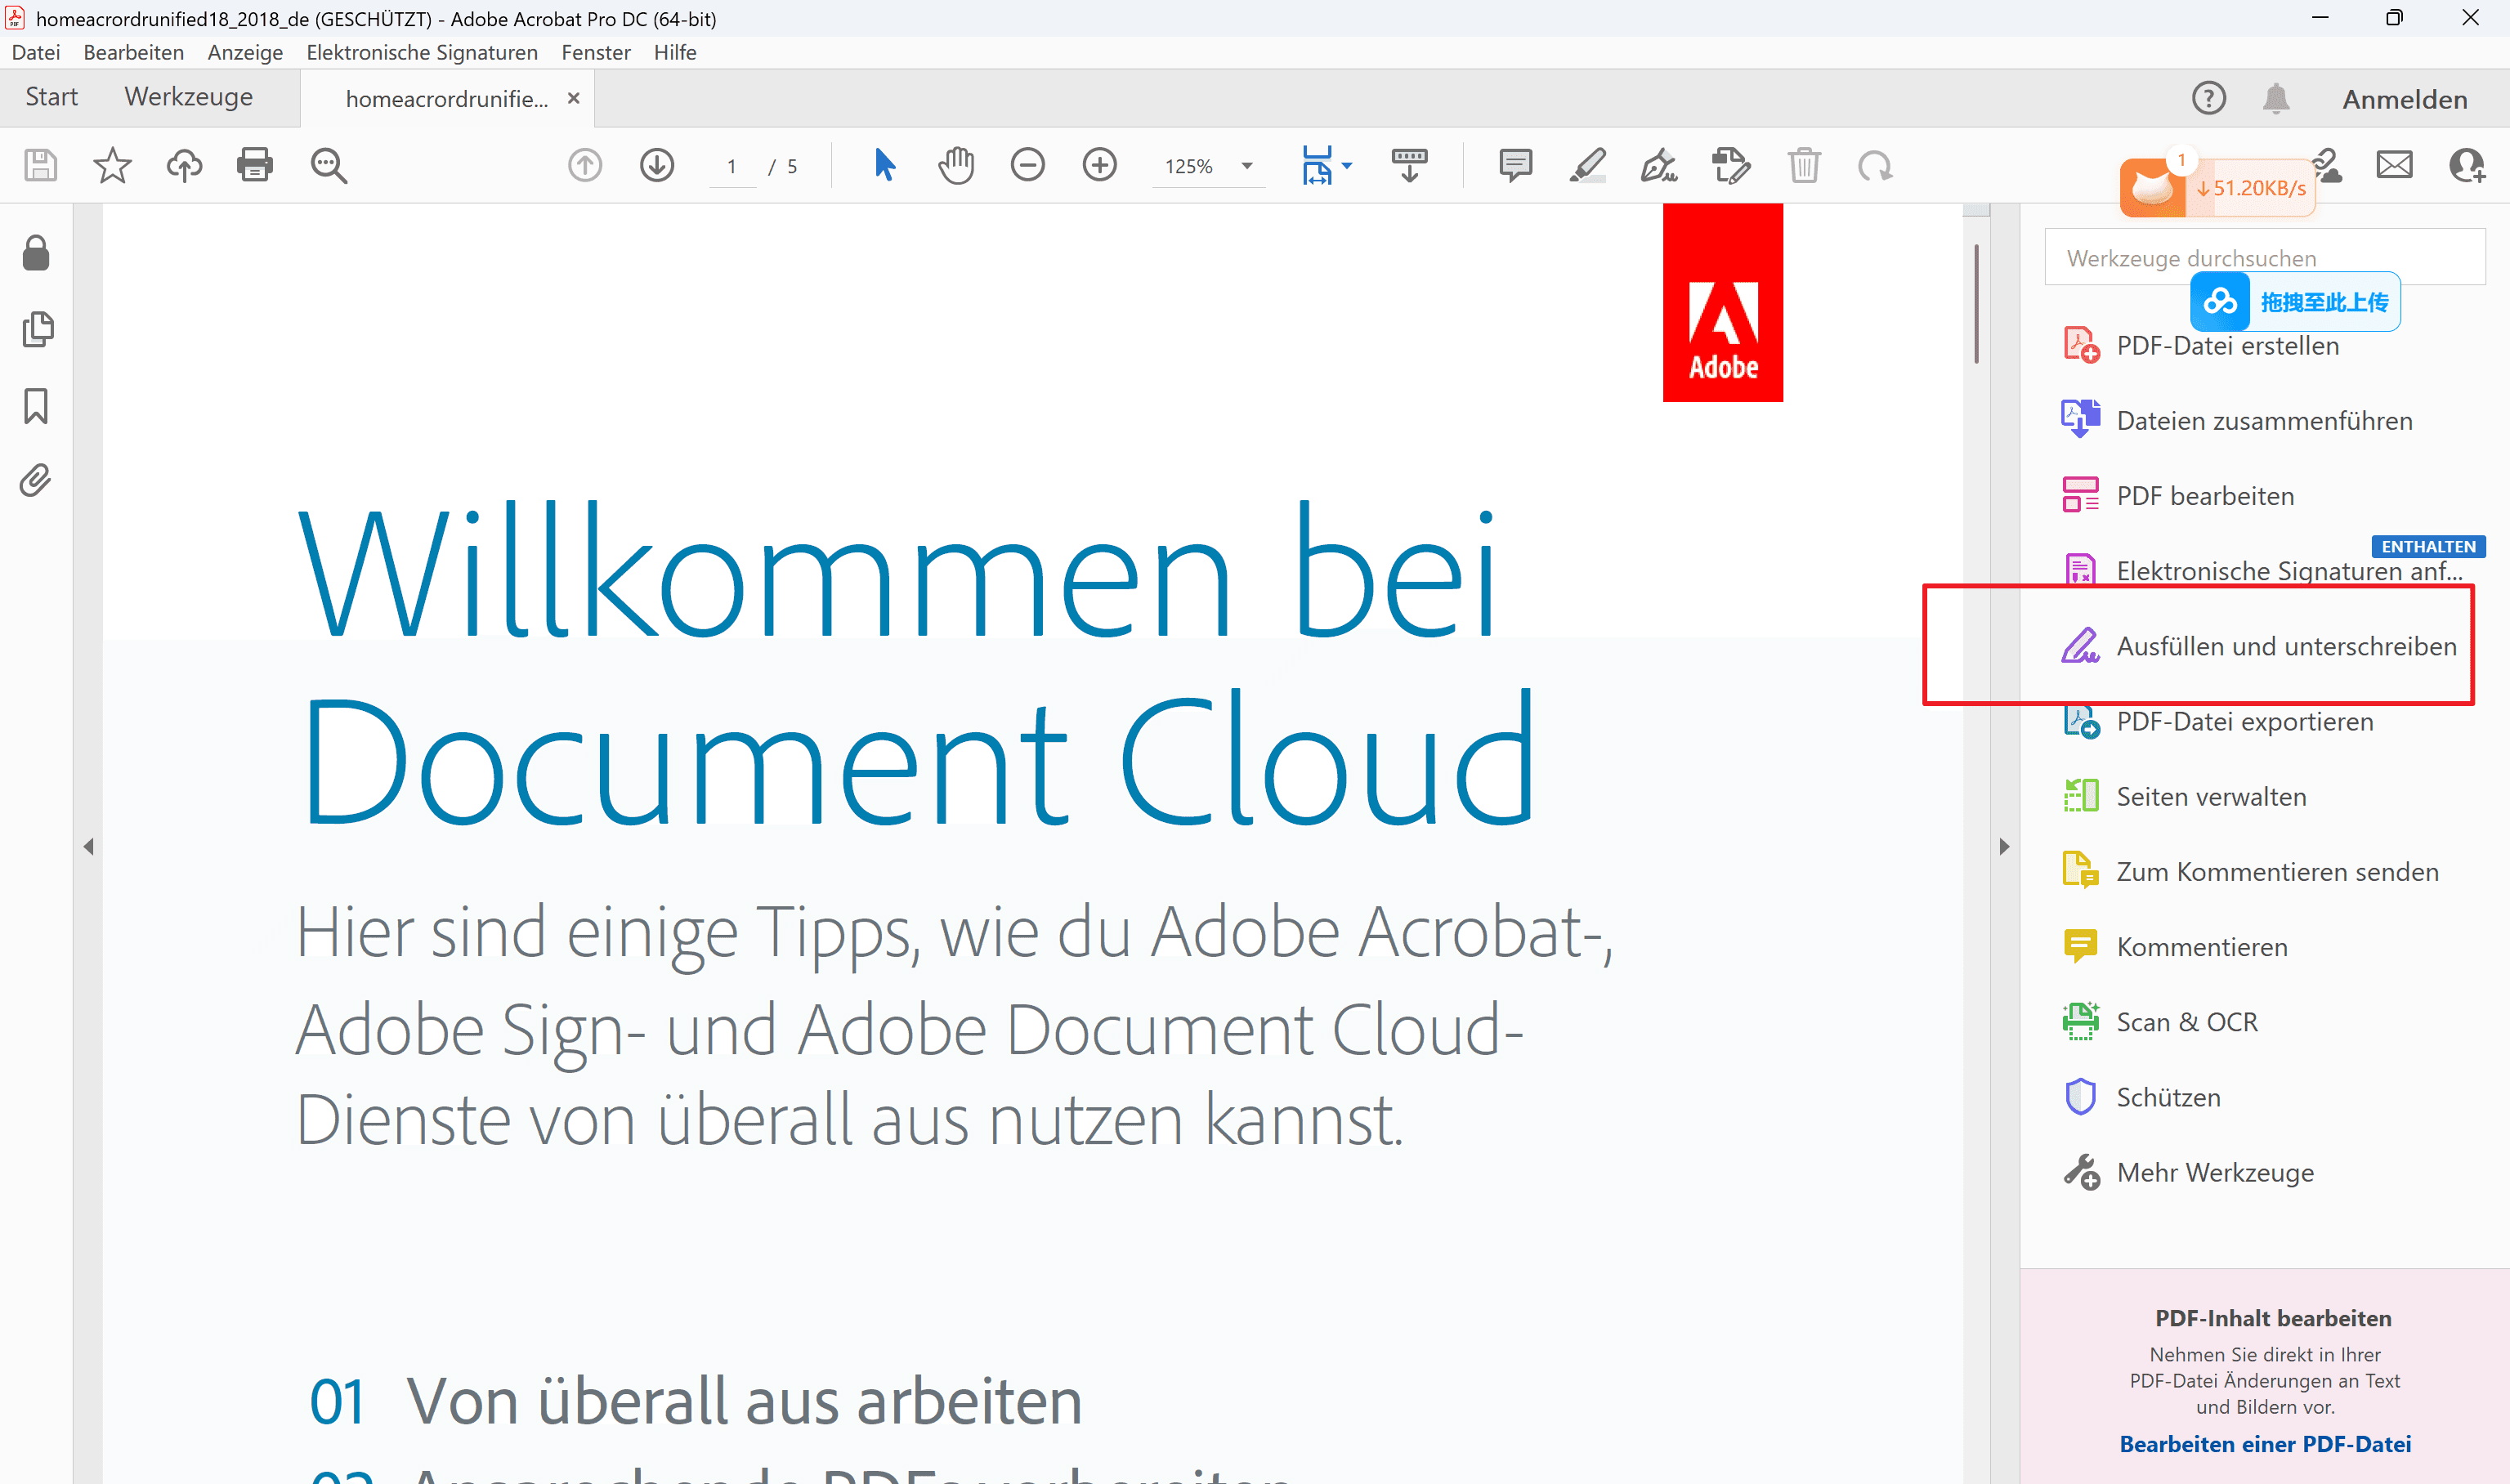The height and width of the screenshot is (1484, 2510).
Task: Activate the selection arrow tool
Action: pos(884,165)
